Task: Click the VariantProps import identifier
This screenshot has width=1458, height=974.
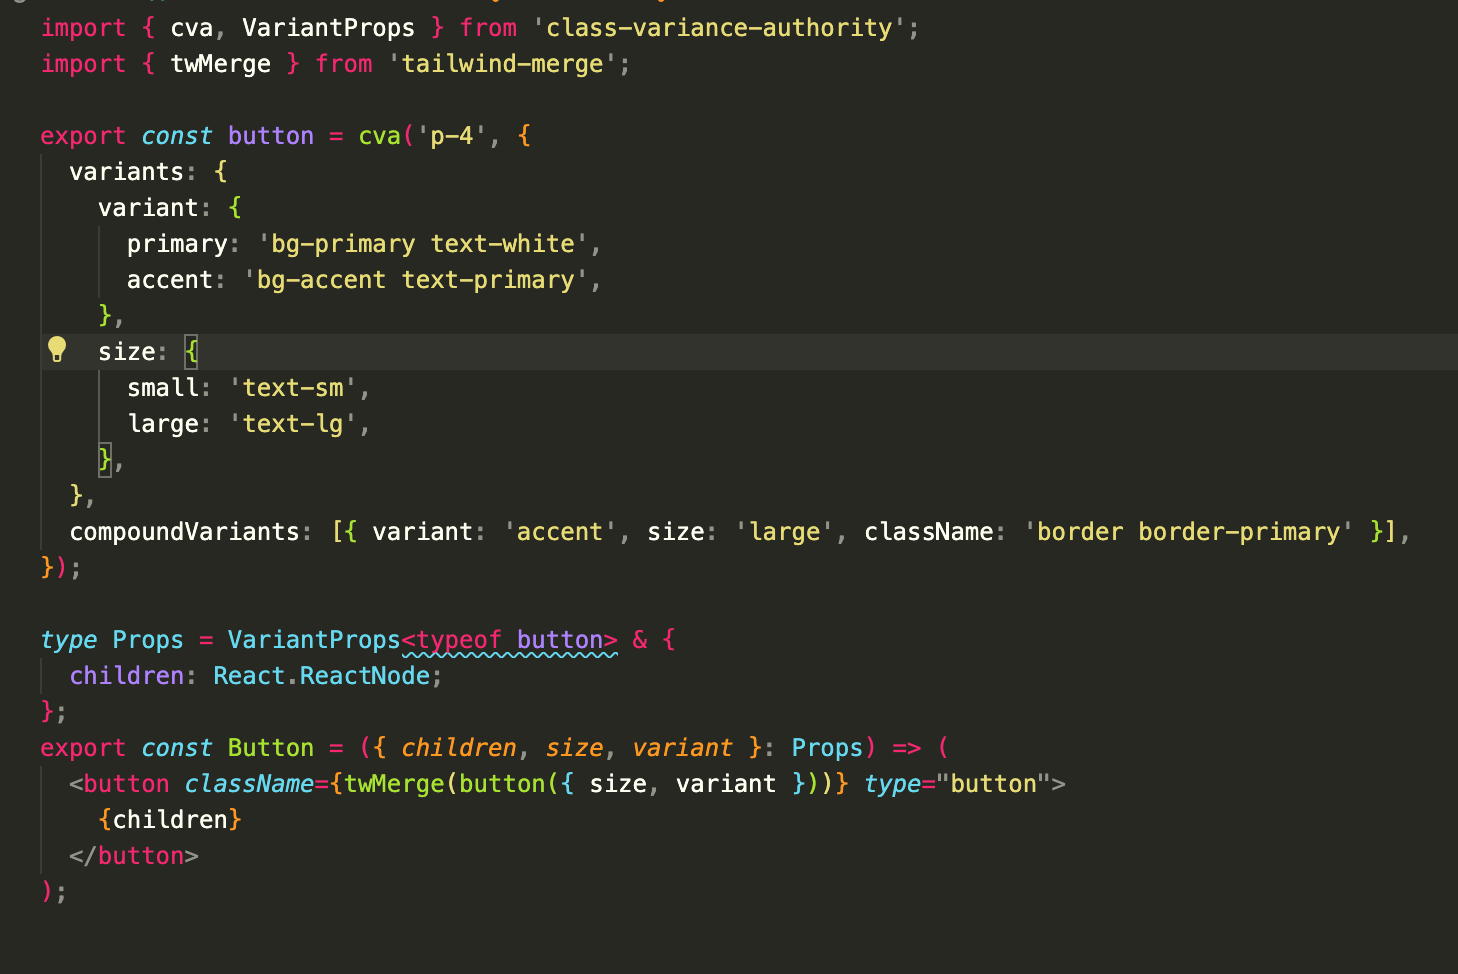Action: coord(328,27)
